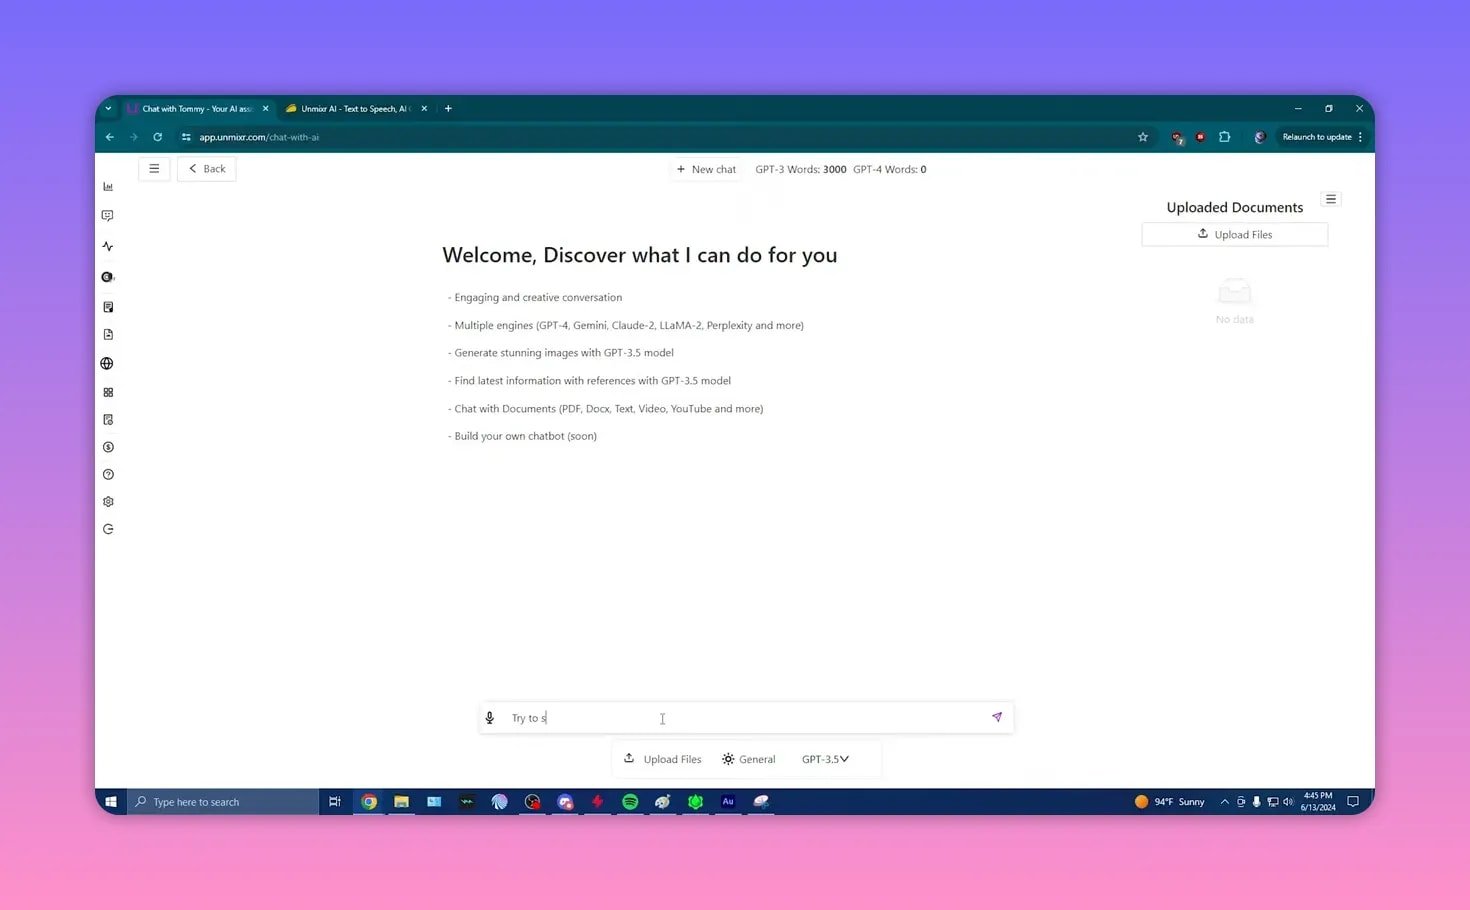Click Upload Files in the documents panel
Image resolution: width=1470 pixels, height=910 pixels.
click(1234, 233)
